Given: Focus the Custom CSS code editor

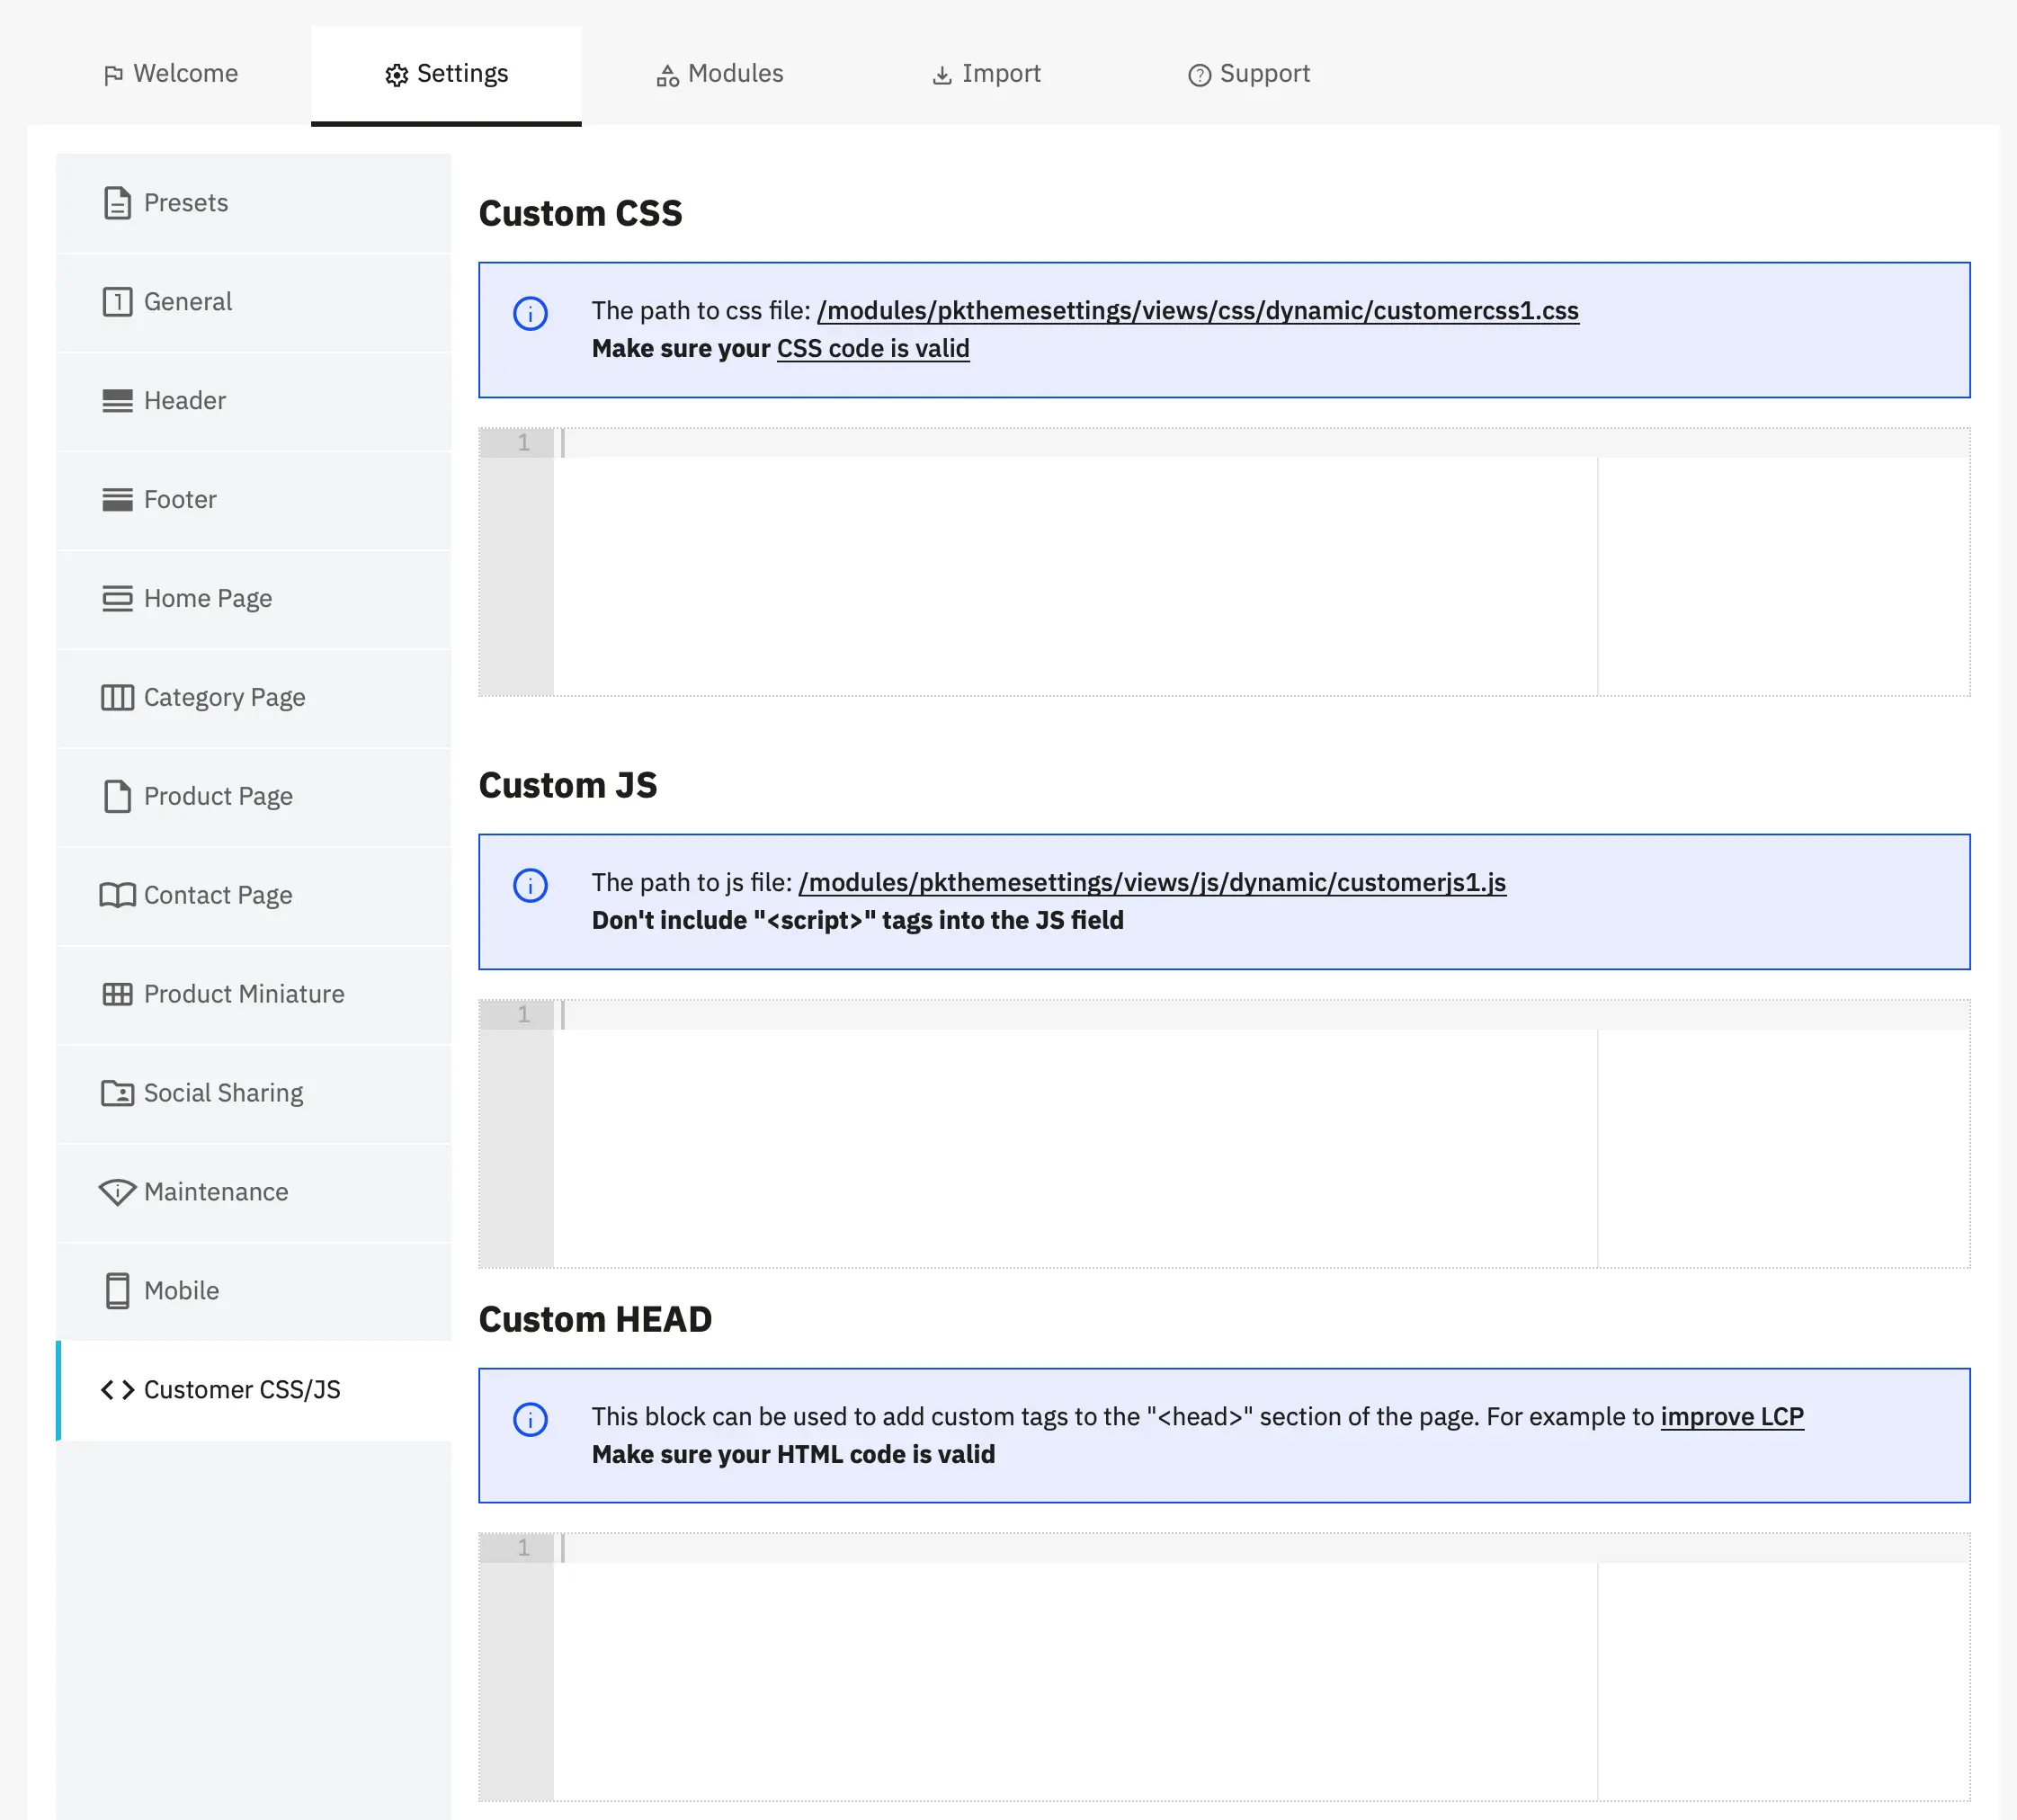Looking at the screenshot, I should coord(1224,562).
